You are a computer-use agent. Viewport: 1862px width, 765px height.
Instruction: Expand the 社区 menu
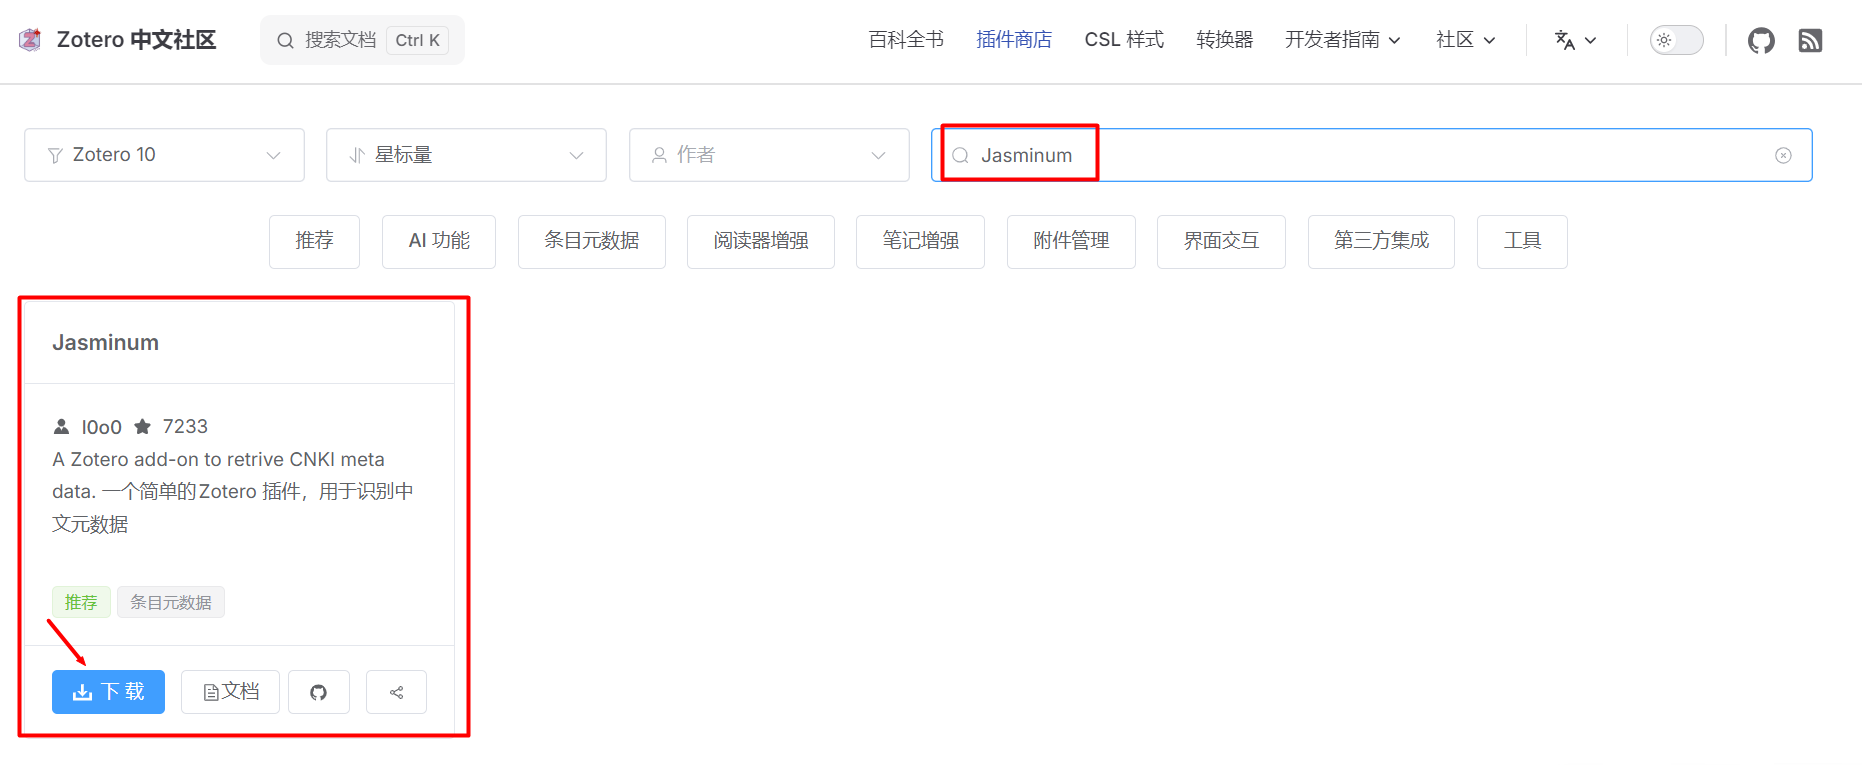click(1466, 40)
